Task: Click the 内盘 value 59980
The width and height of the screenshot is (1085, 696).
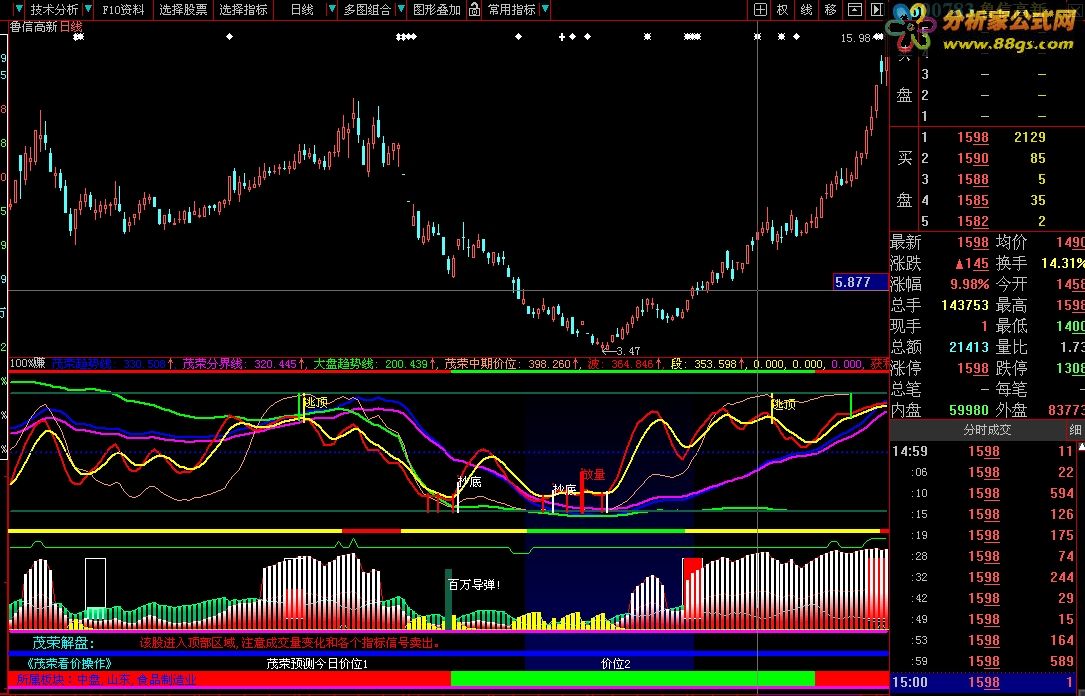Action: pyautogui.click(x=969, y=410)
